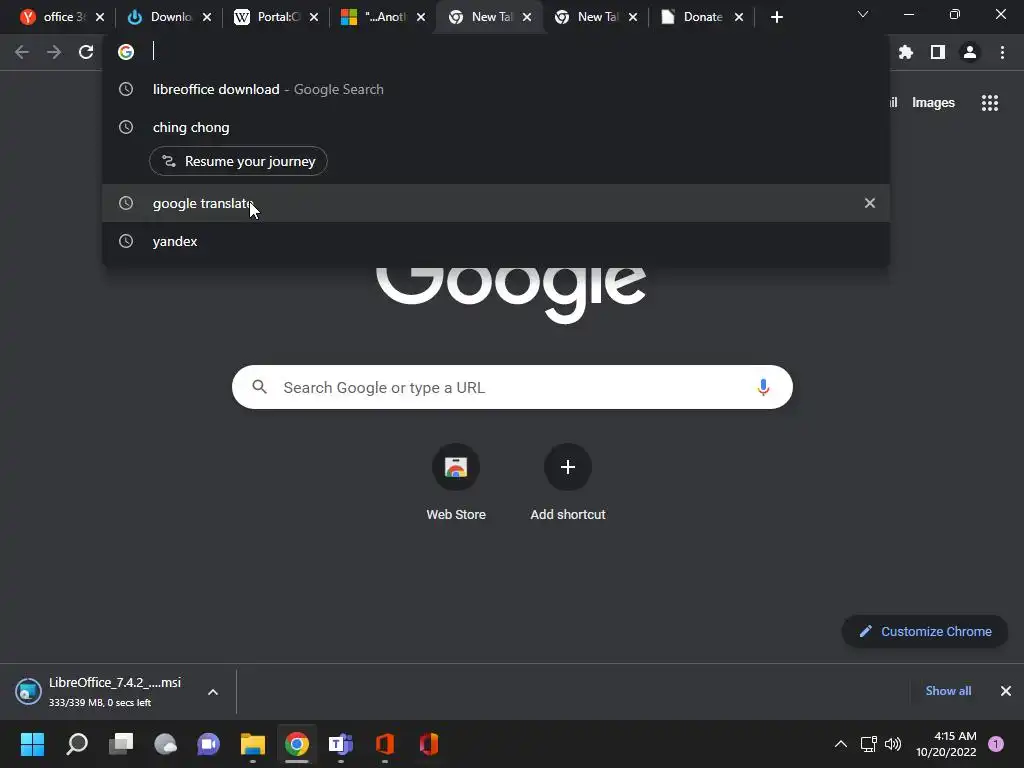Click the back navigation arrow

(22, 52)
